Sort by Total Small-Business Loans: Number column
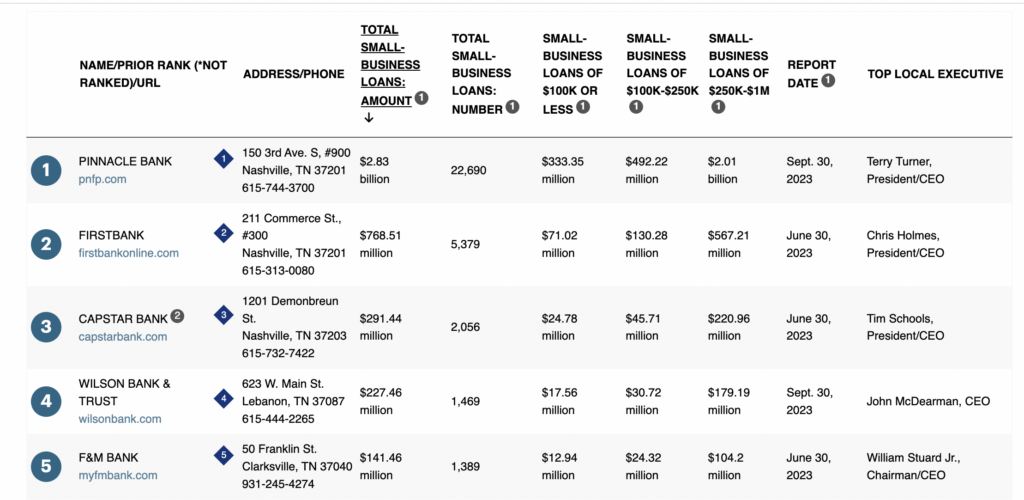The width and height of the screenshot is (1024, 500). (x=481, y=74)
